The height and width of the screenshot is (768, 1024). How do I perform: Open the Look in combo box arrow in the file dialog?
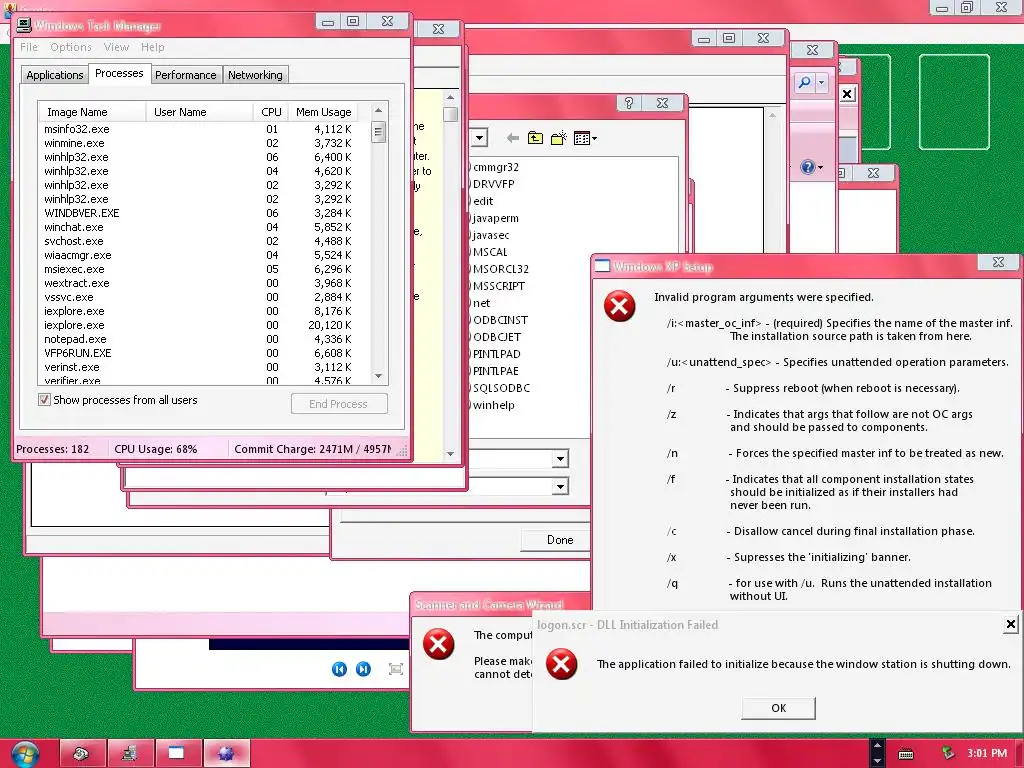click(479, 138)
